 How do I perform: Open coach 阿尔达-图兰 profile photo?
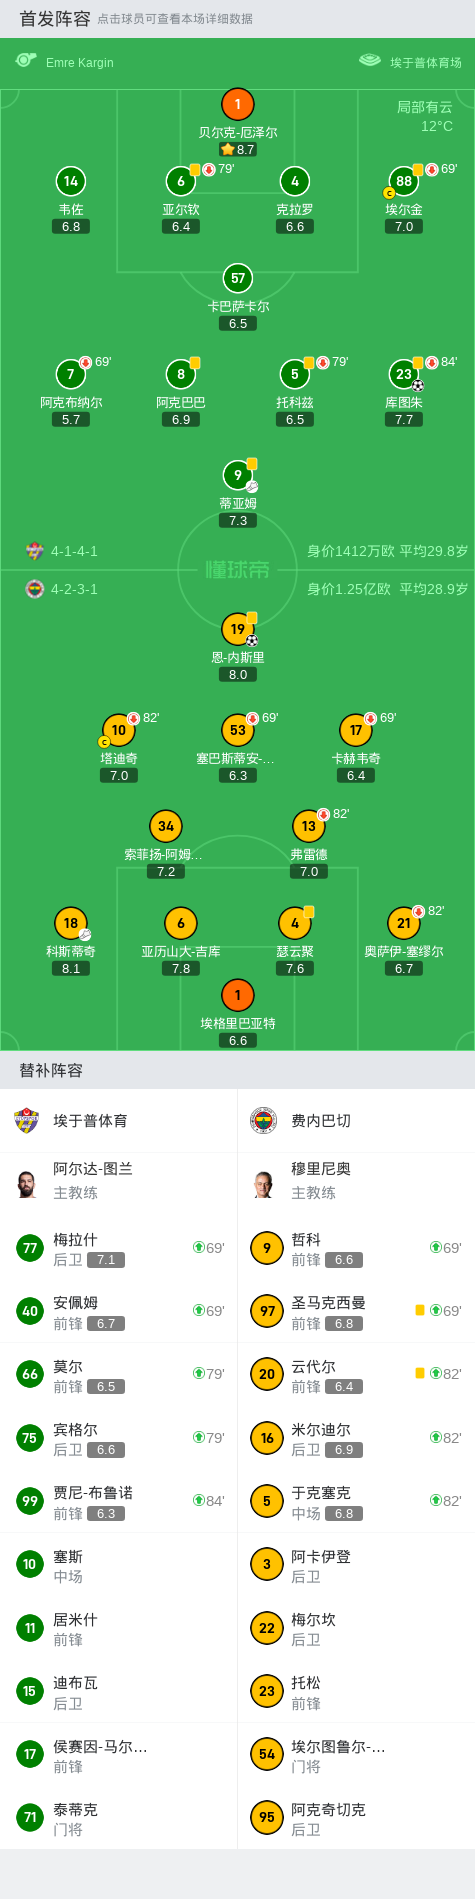[x=27, y=1183]
